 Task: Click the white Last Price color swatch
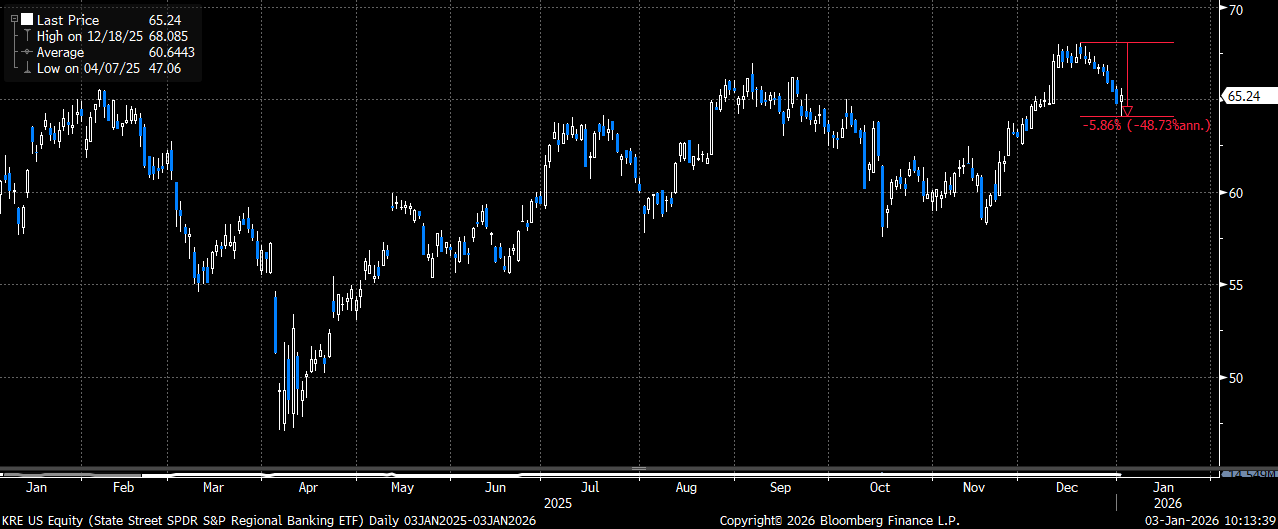[x=26, y=19]
